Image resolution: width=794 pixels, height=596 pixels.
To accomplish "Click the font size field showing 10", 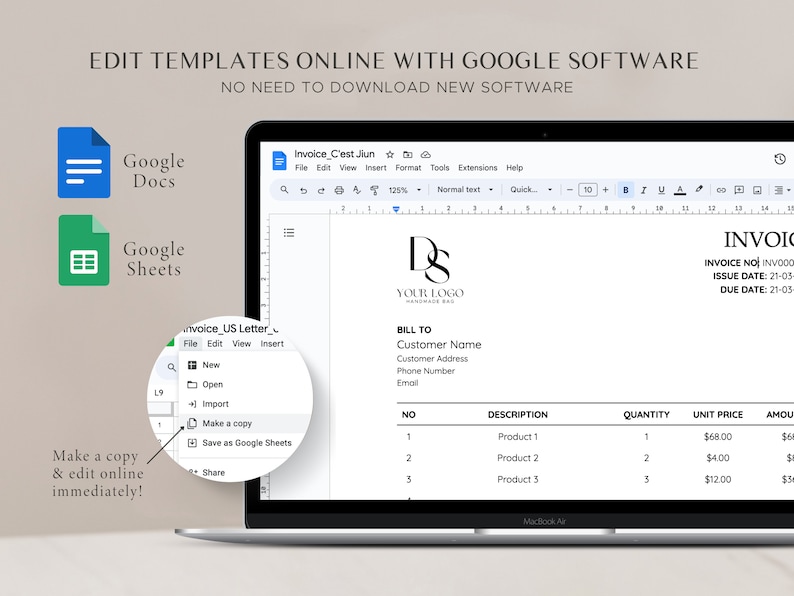I will 587,190.
